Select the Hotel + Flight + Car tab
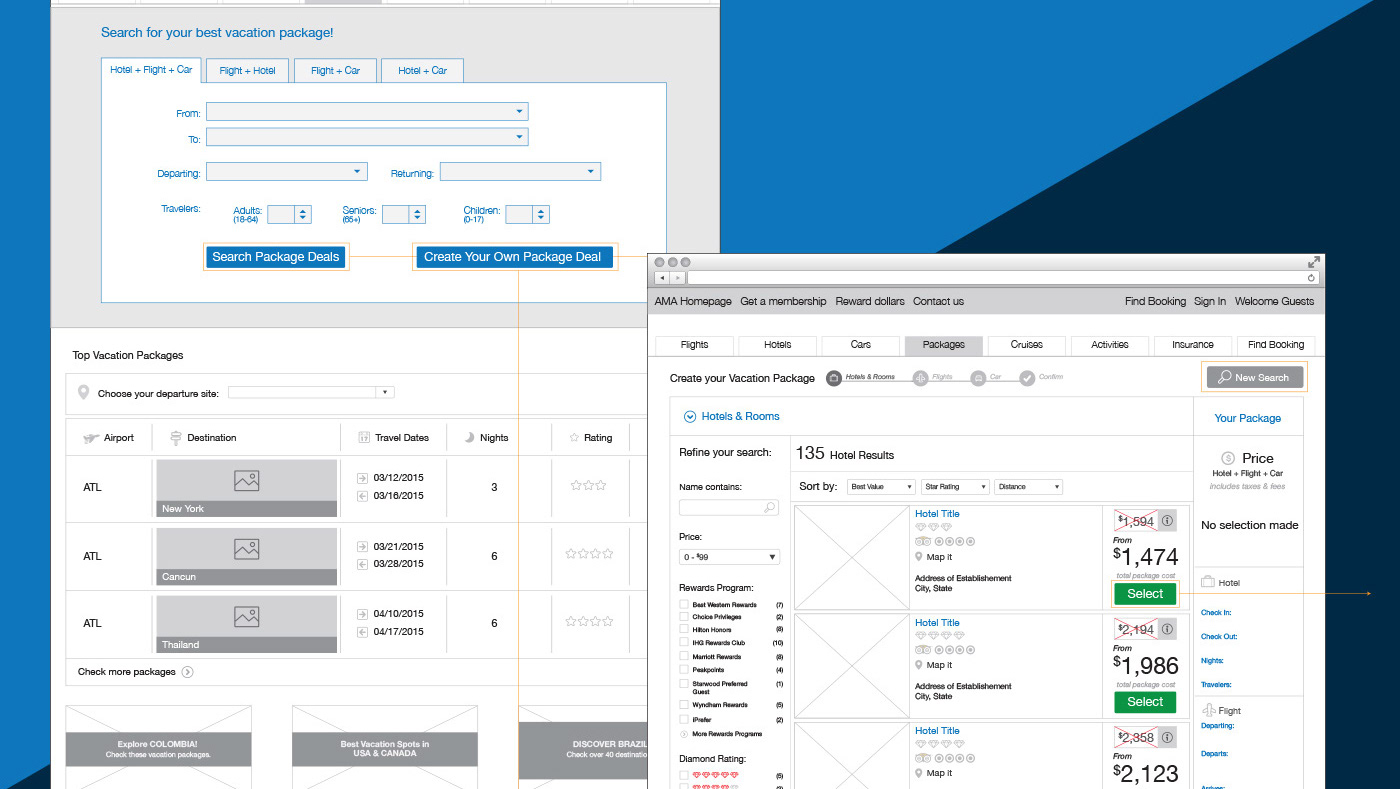The height and width of the screenshot is (789, 1400). click(151, 70)
